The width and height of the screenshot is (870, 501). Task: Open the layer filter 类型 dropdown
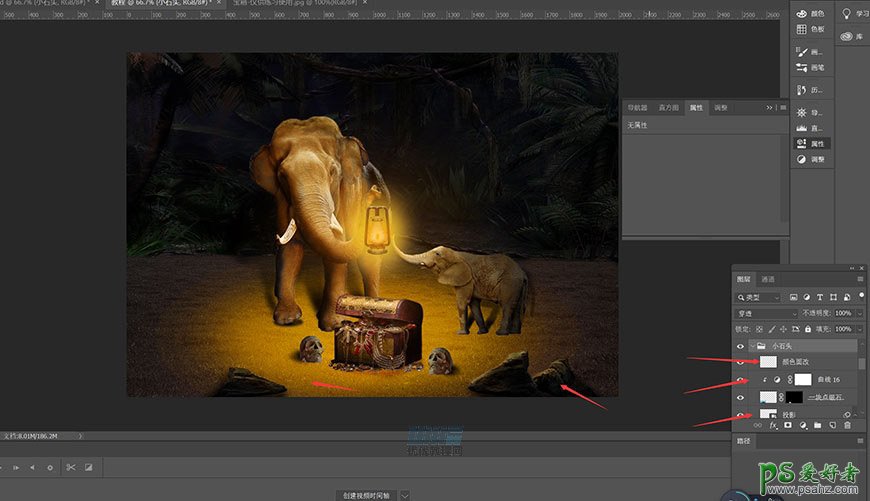point(759,297)
